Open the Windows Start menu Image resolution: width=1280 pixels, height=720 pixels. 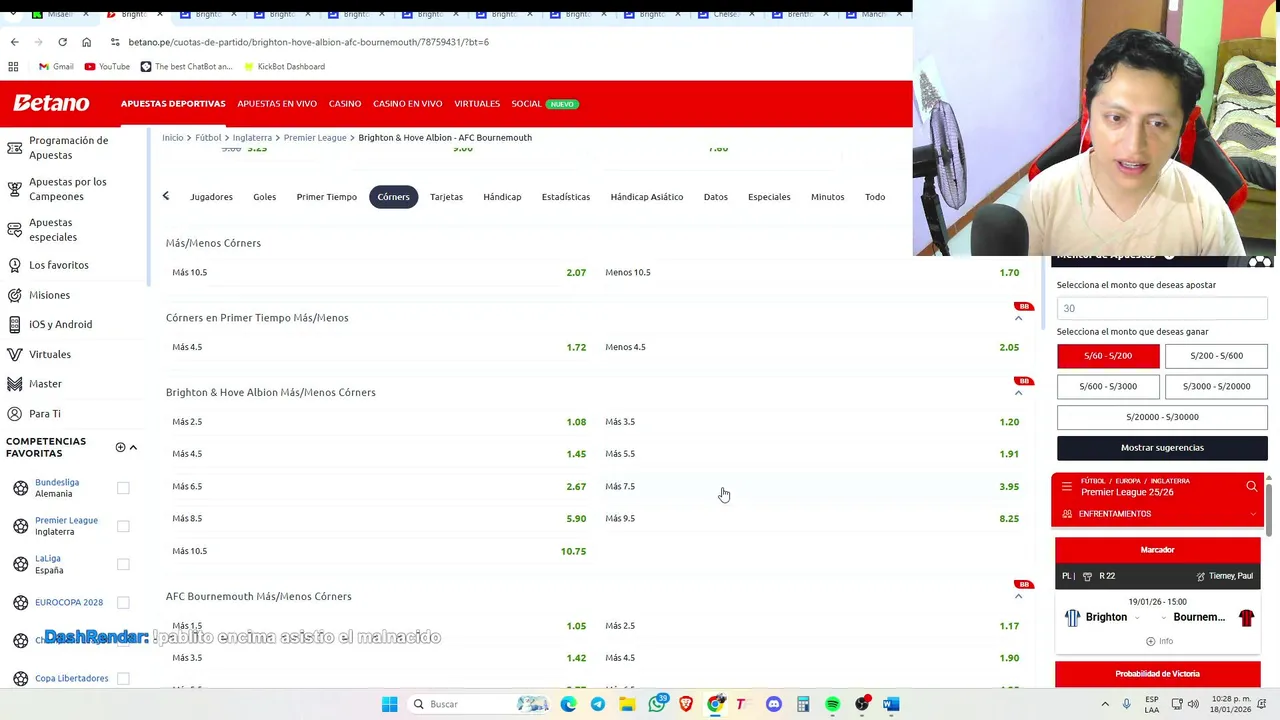click(x=389, y=704)
